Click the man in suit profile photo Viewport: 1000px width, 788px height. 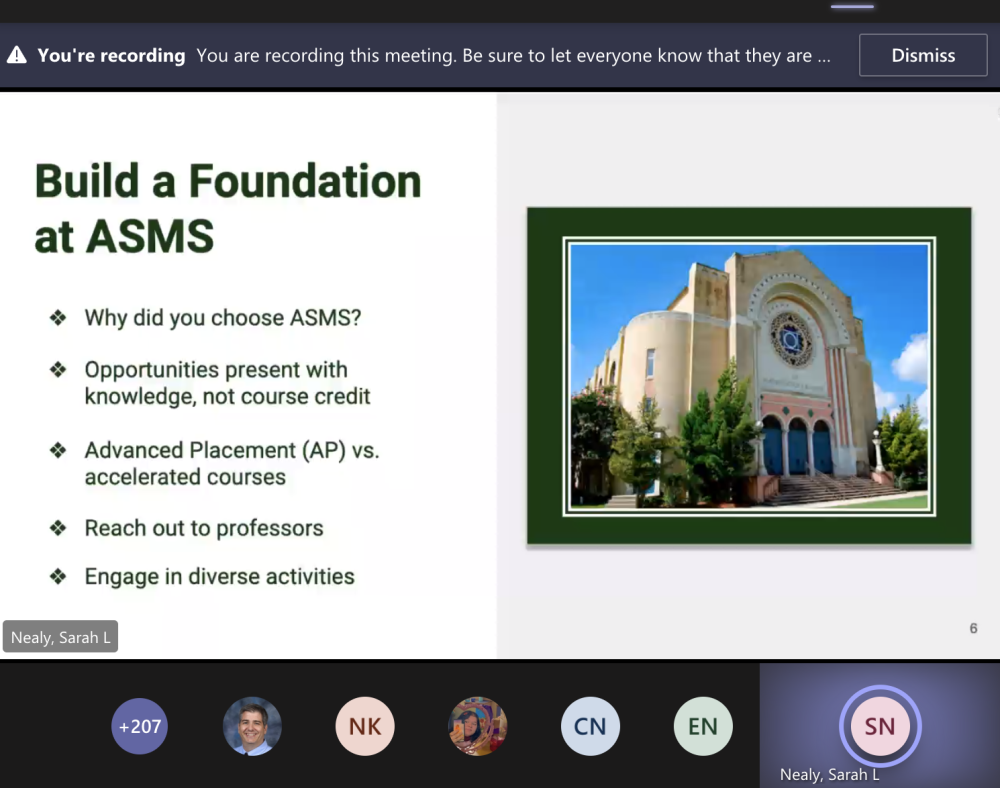(x=253, y=726)
